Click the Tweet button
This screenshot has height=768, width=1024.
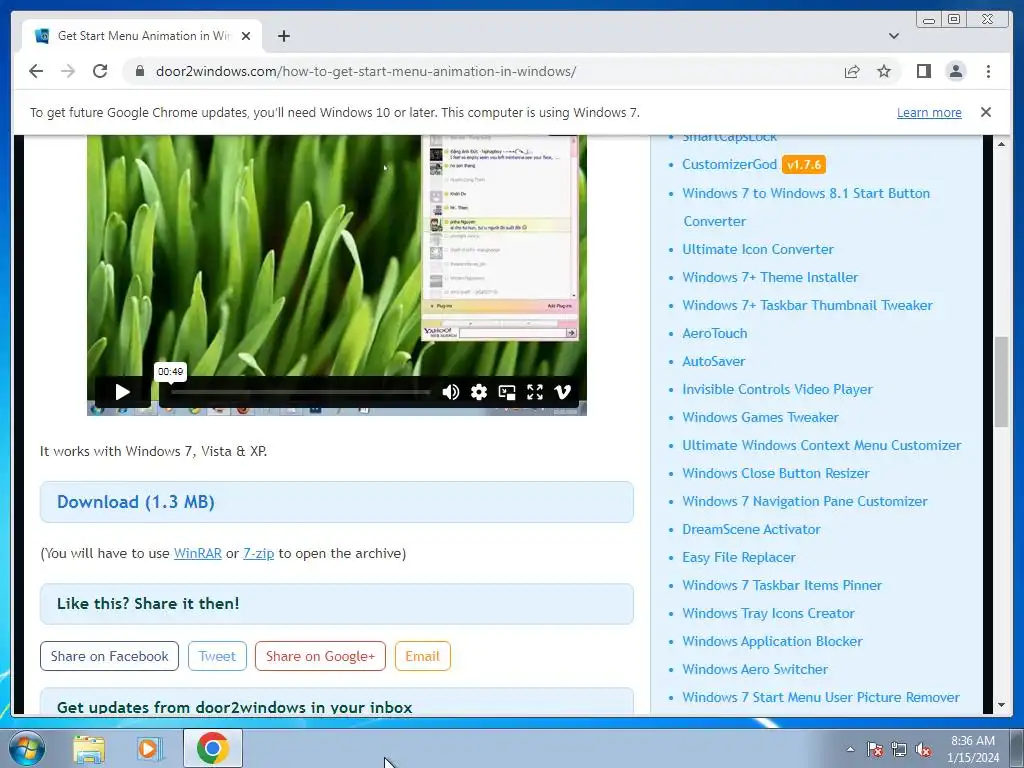click(217, 656)
